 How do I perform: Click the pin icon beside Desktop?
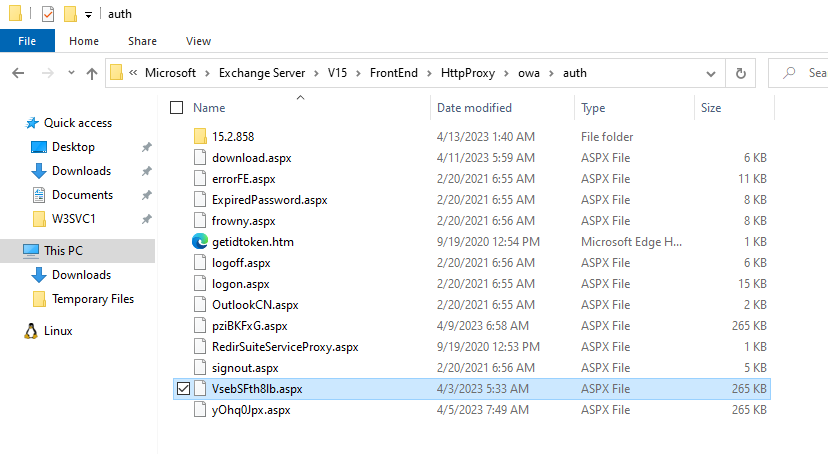pos(146,147)
